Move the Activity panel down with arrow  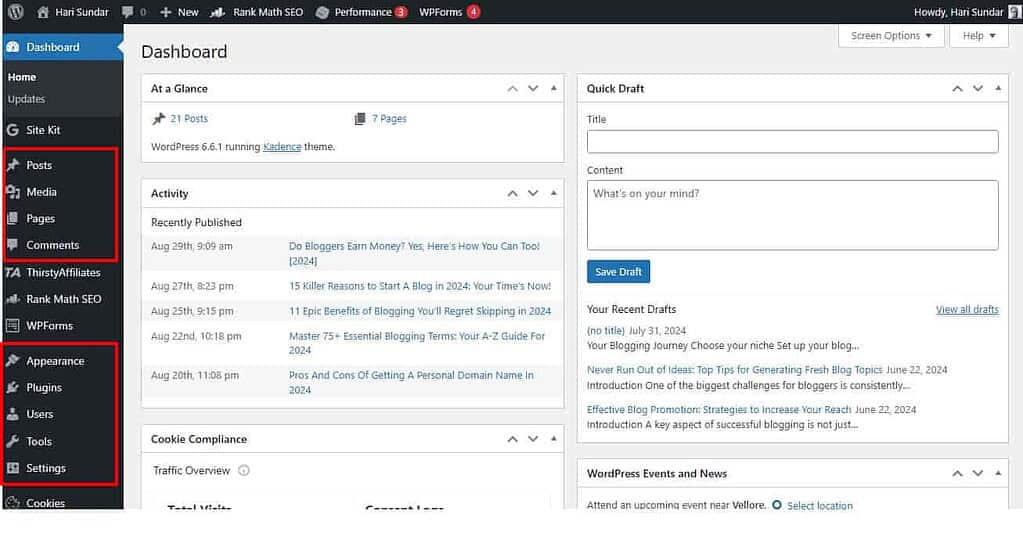tap(533, 193)
